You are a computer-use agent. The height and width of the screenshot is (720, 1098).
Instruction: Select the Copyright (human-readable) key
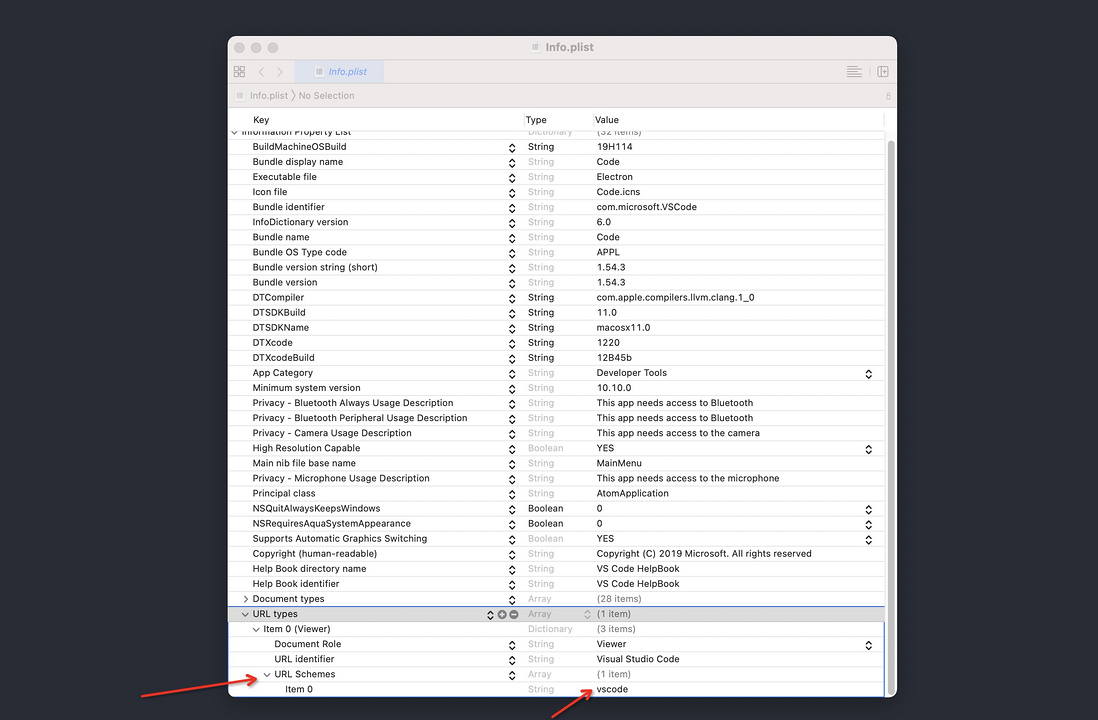click(x=314, y=553)
